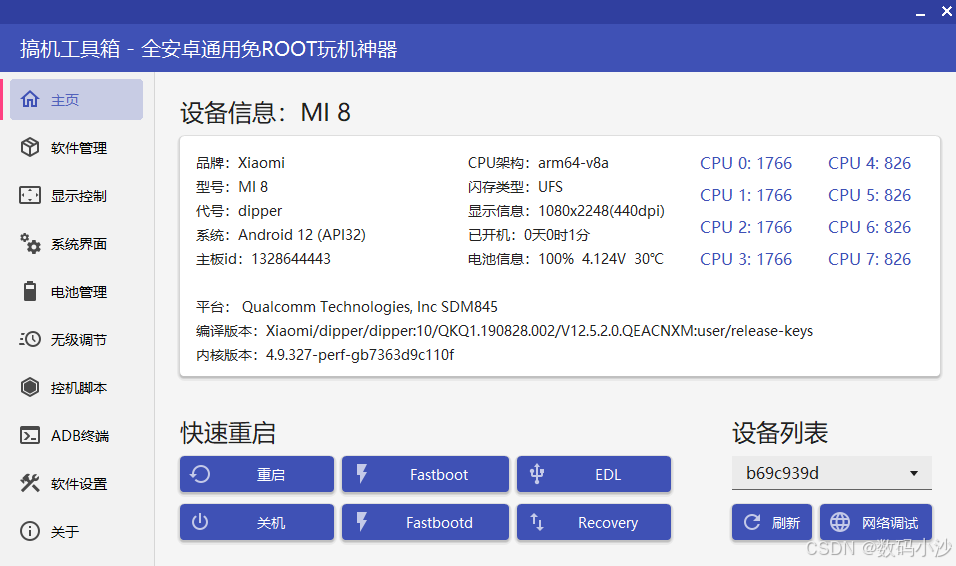Click the 电池信息 100% 4.124V text
The width and height of the screenshot is (956, 566).
(x=565, y=259)
